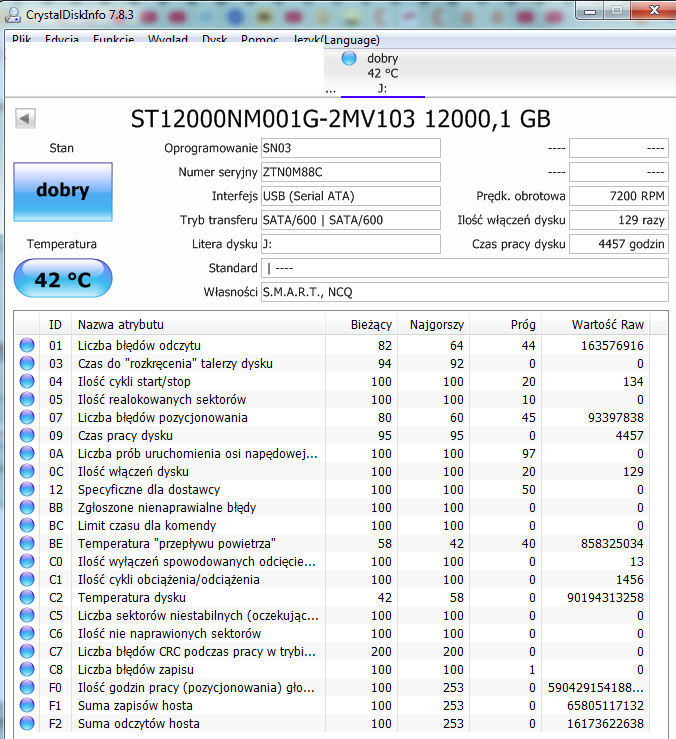The image size is (676, 739).
Task: Click the Próg column header
Action: coord(505,325)
